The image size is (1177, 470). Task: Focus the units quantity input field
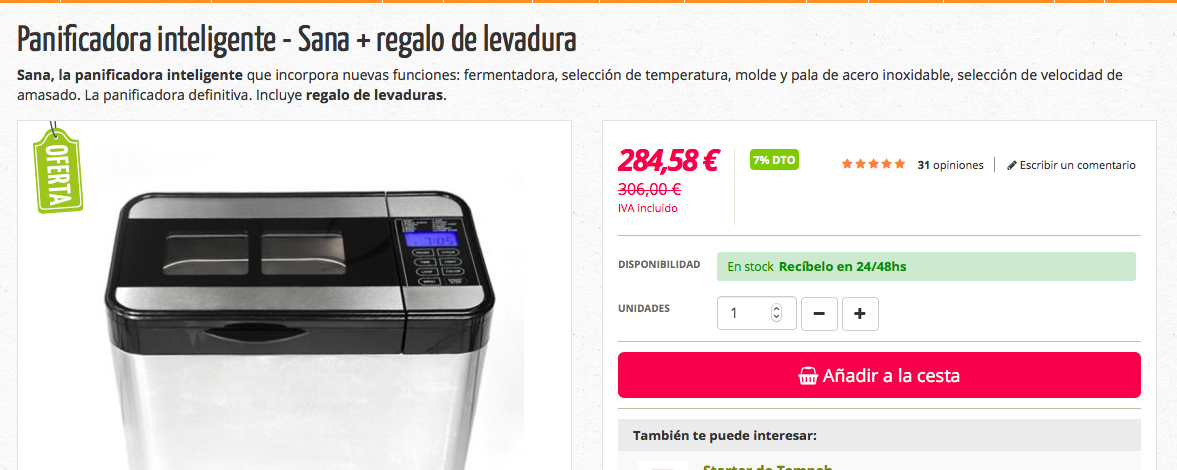click(756, 313)
